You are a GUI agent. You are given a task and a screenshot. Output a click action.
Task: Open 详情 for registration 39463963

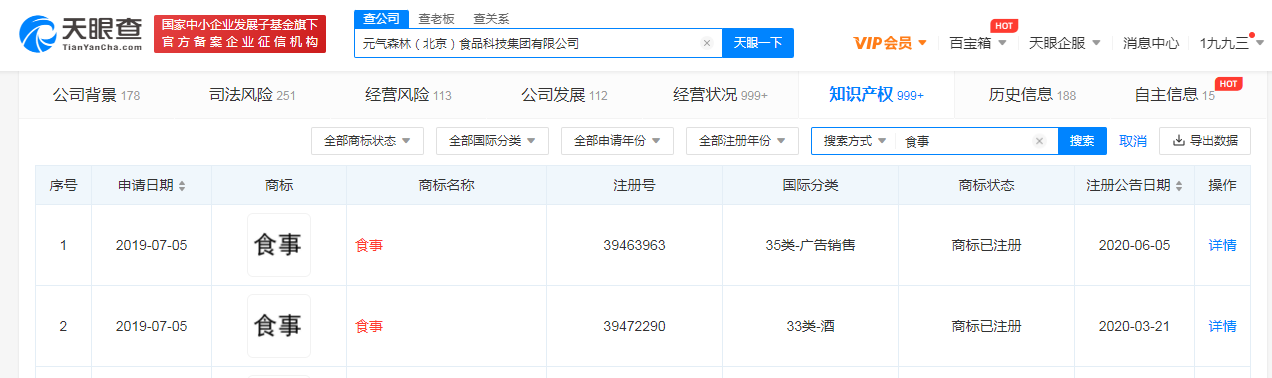1222,245
